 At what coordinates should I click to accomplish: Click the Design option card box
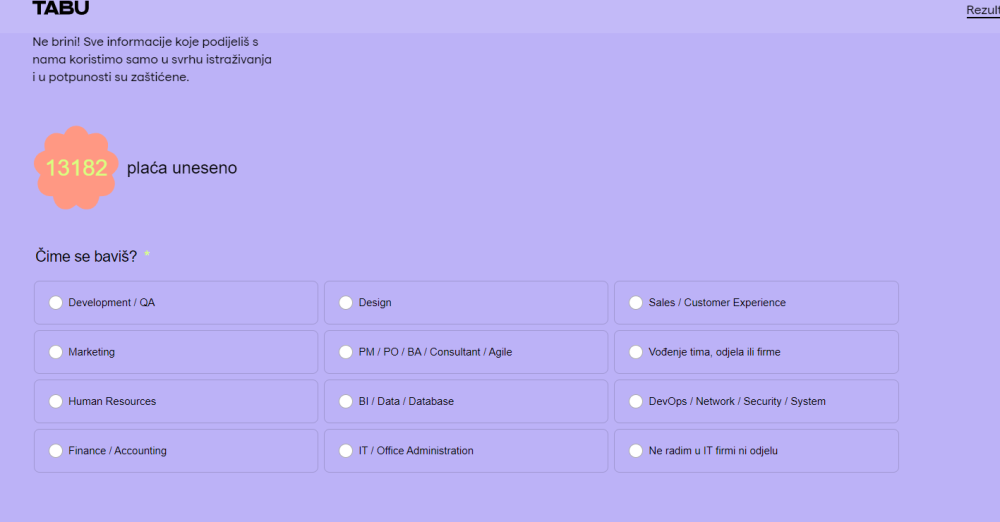coord(466,302)
